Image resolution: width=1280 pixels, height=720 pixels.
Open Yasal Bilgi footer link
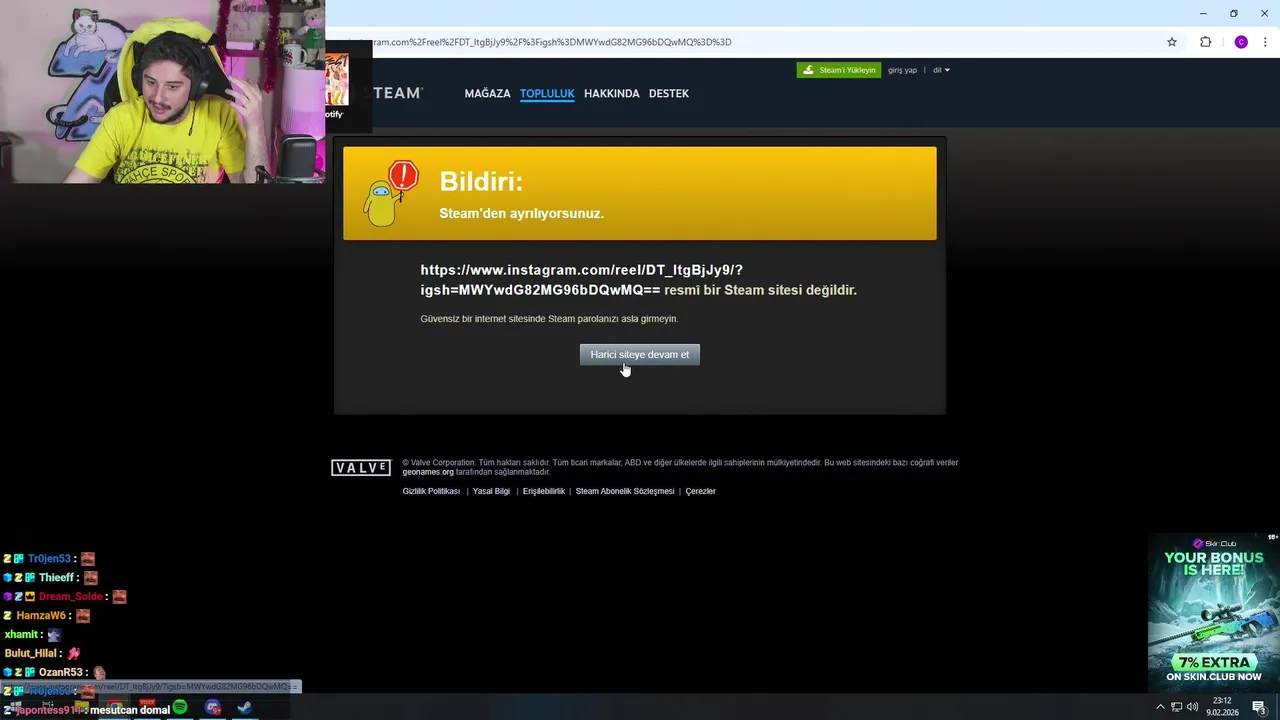click(491, 491)
